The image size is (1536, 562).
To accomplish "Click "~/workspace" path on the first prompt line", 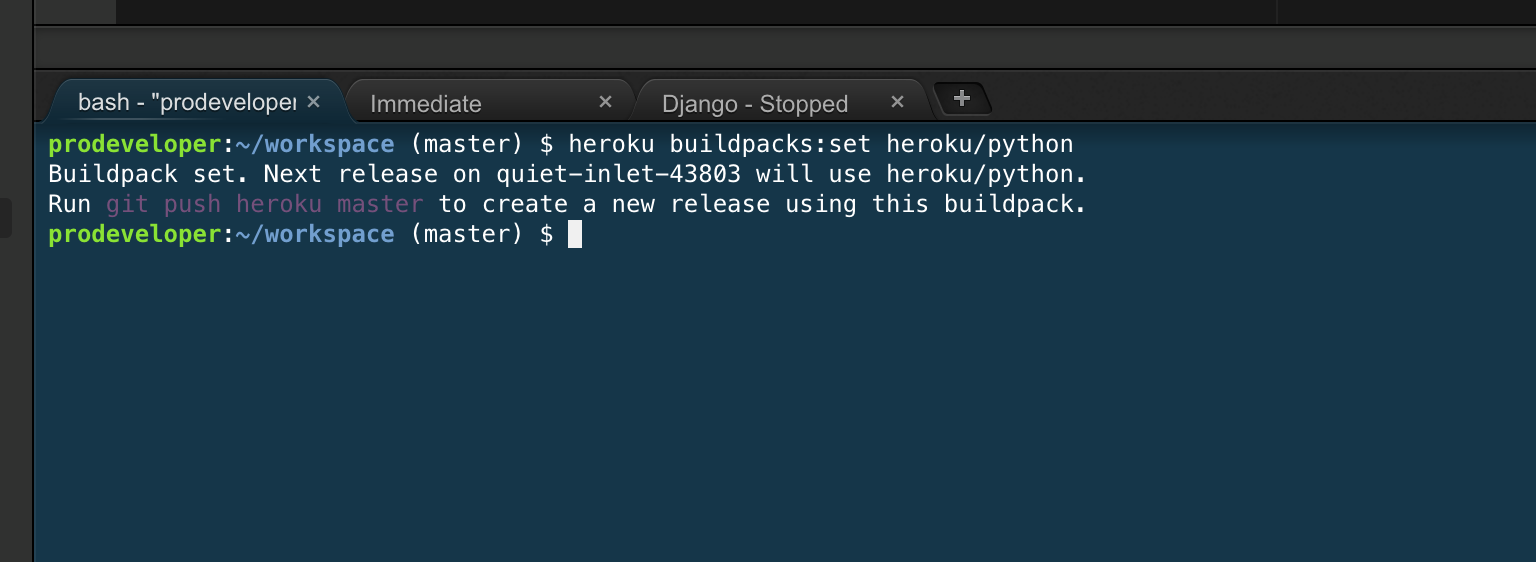I will point(315,144).
